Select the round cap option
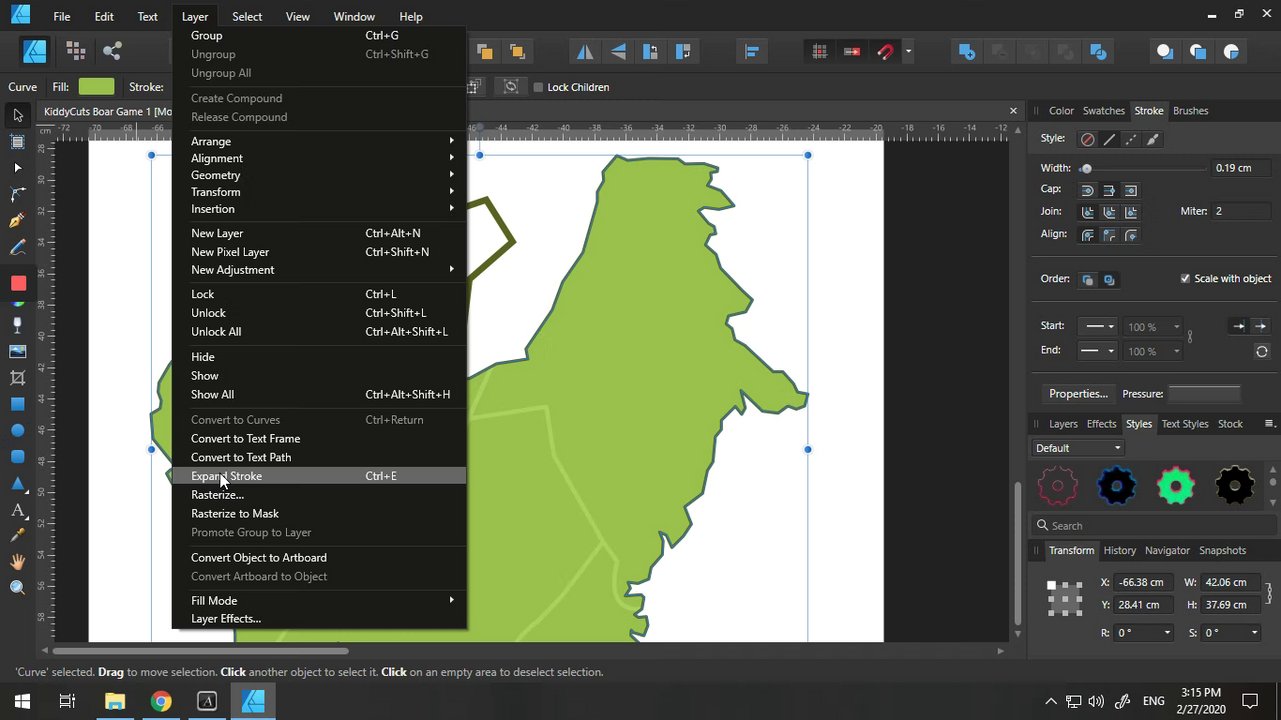 click(x=1087, y=190)
